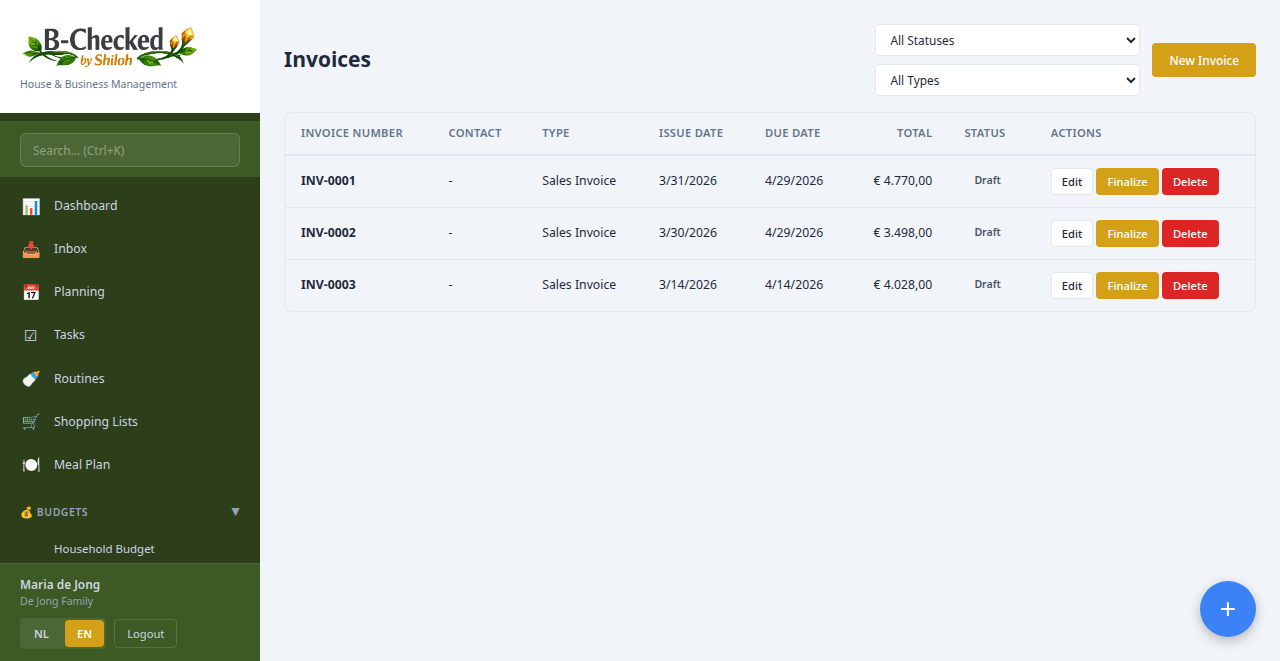Finalize invoice INV-0002

pyautogui.click(x=1127, y=233)
